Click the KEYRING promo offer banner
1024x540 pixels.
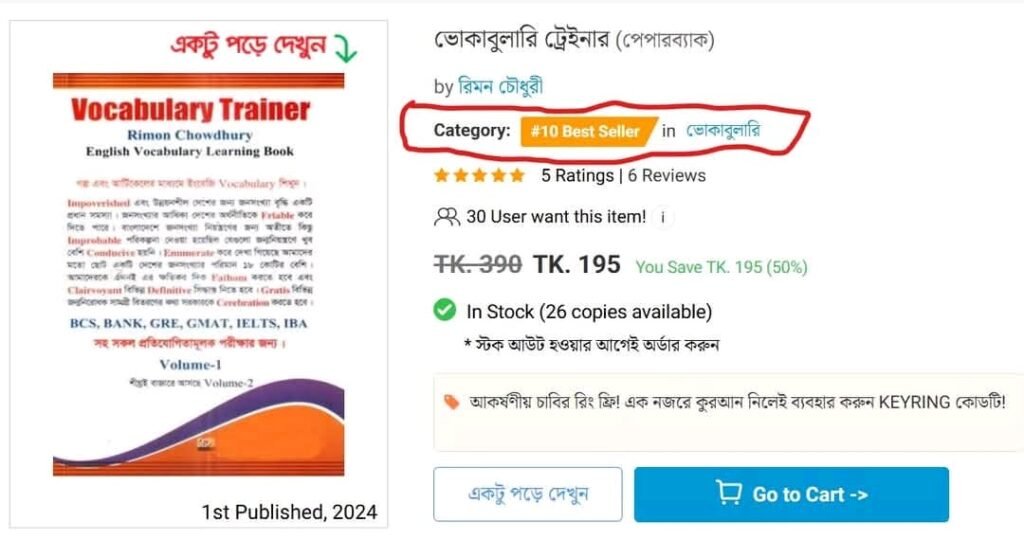point(728,412)
